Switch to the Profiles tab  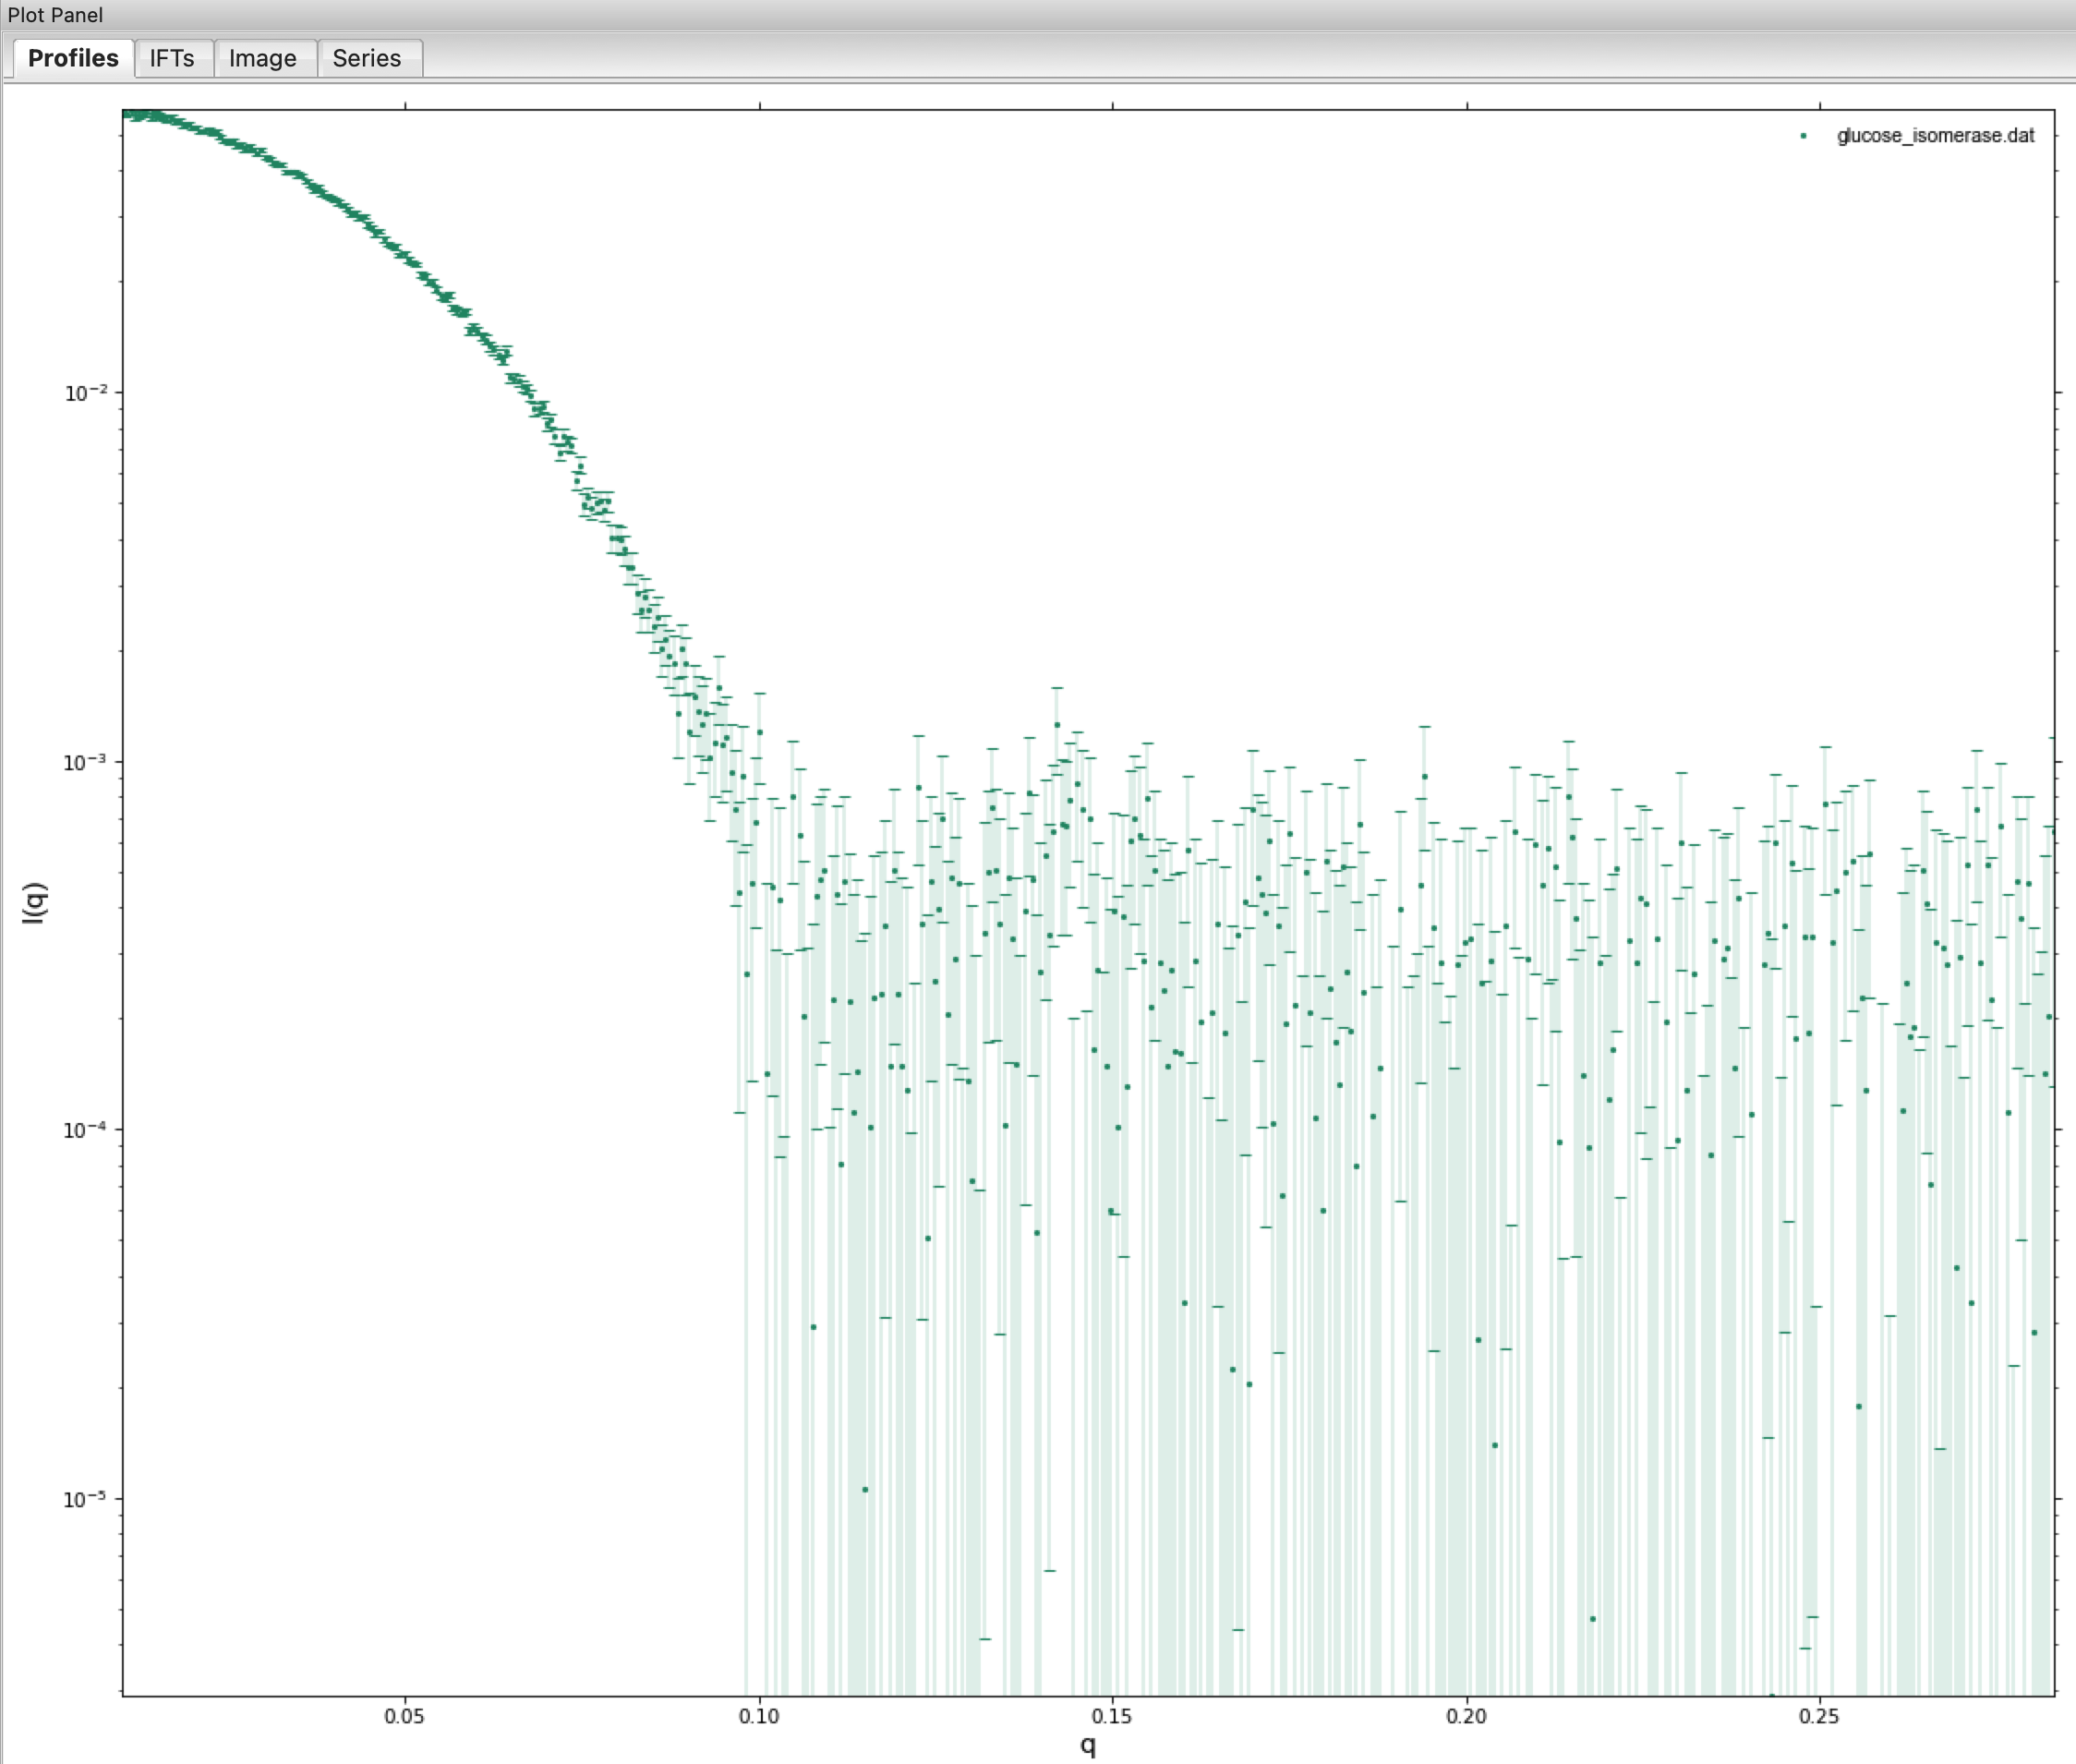coord(73,58)
